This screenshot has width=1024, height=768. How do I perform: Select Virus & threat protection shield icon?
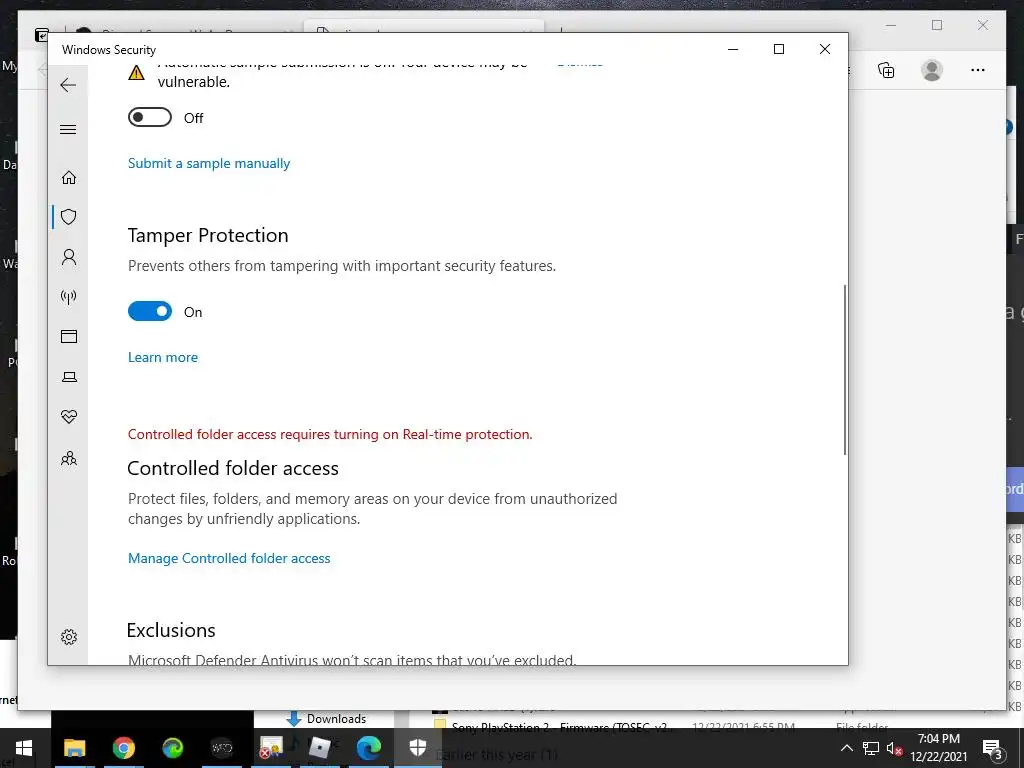[69, 217]
